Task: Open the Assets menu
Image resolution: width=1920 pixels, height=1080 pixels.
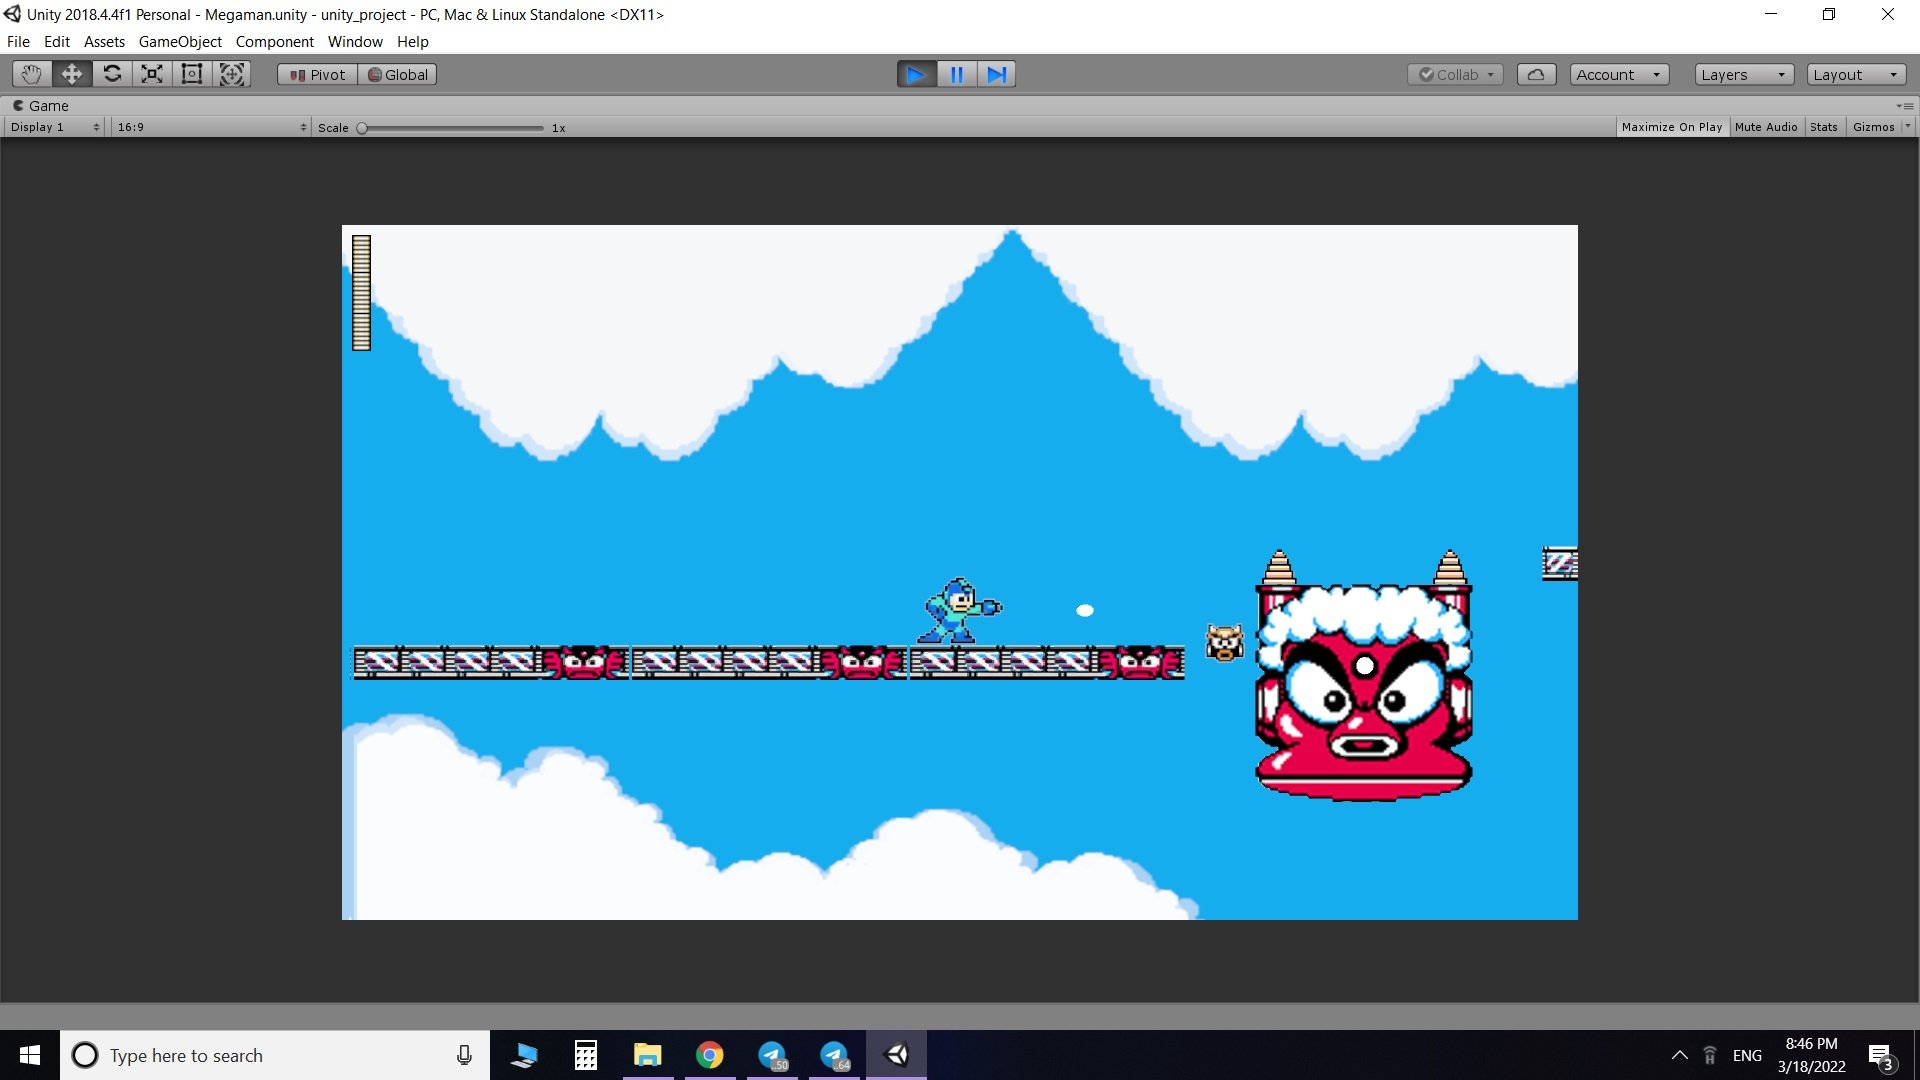Action: tap(104, 42)
